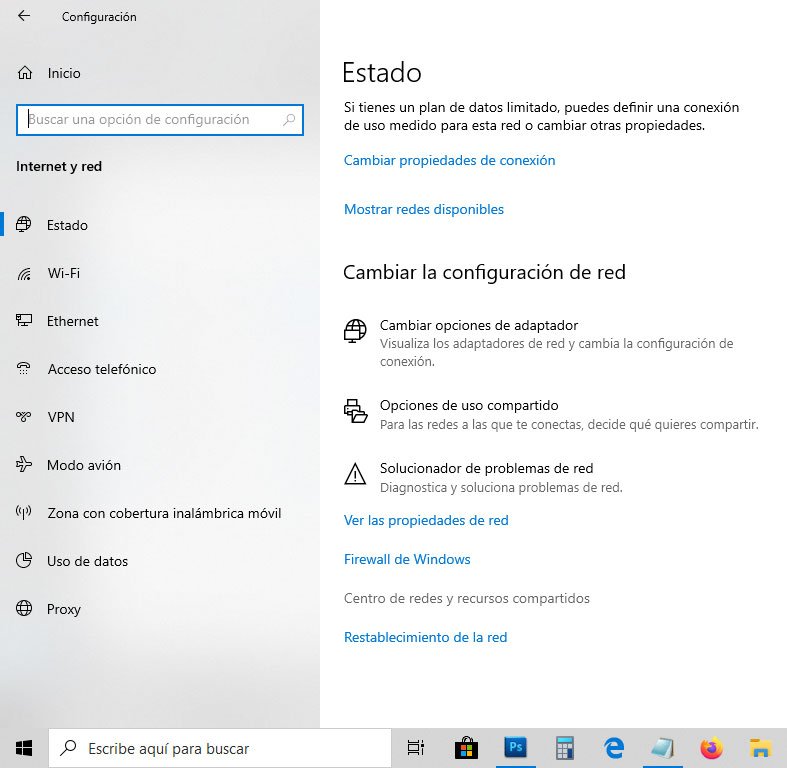This screenshot has width=787, height=768.
Task: Select the Ethernet monitor icon
Action: (24, 321)
